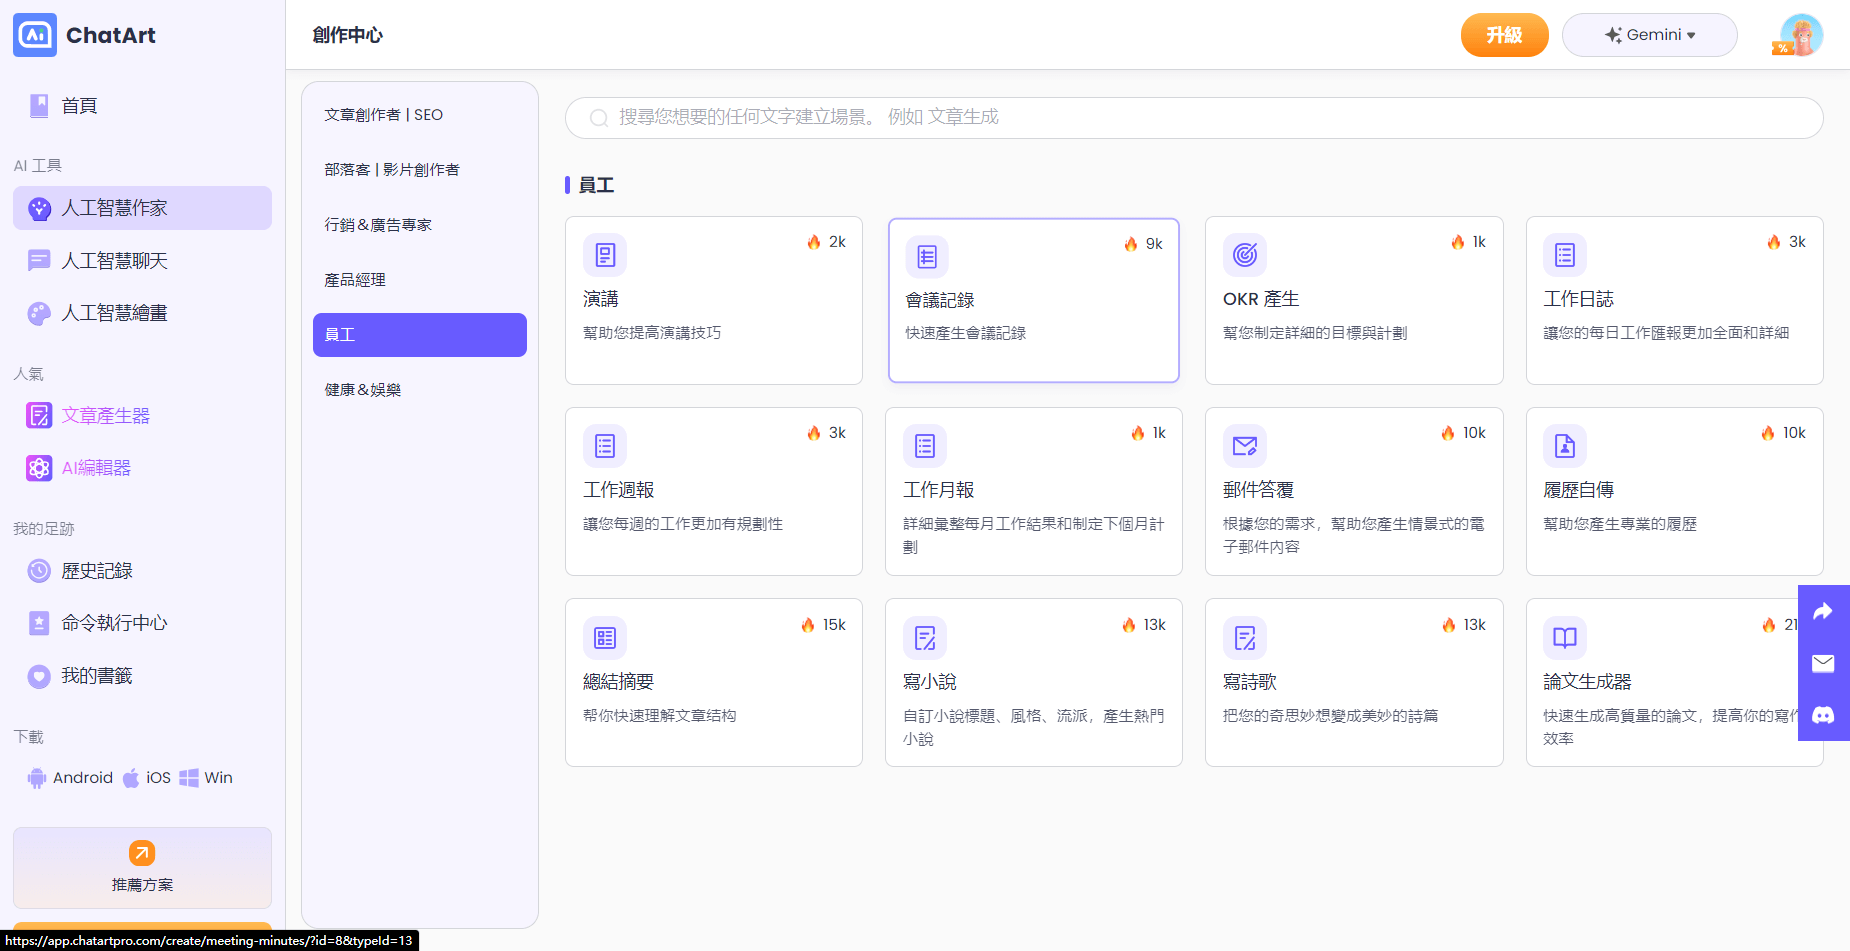Screen dimensions: 1850x951
Task: Click 快速產生會議記錄 description text
Action: [x=966, y=333]
